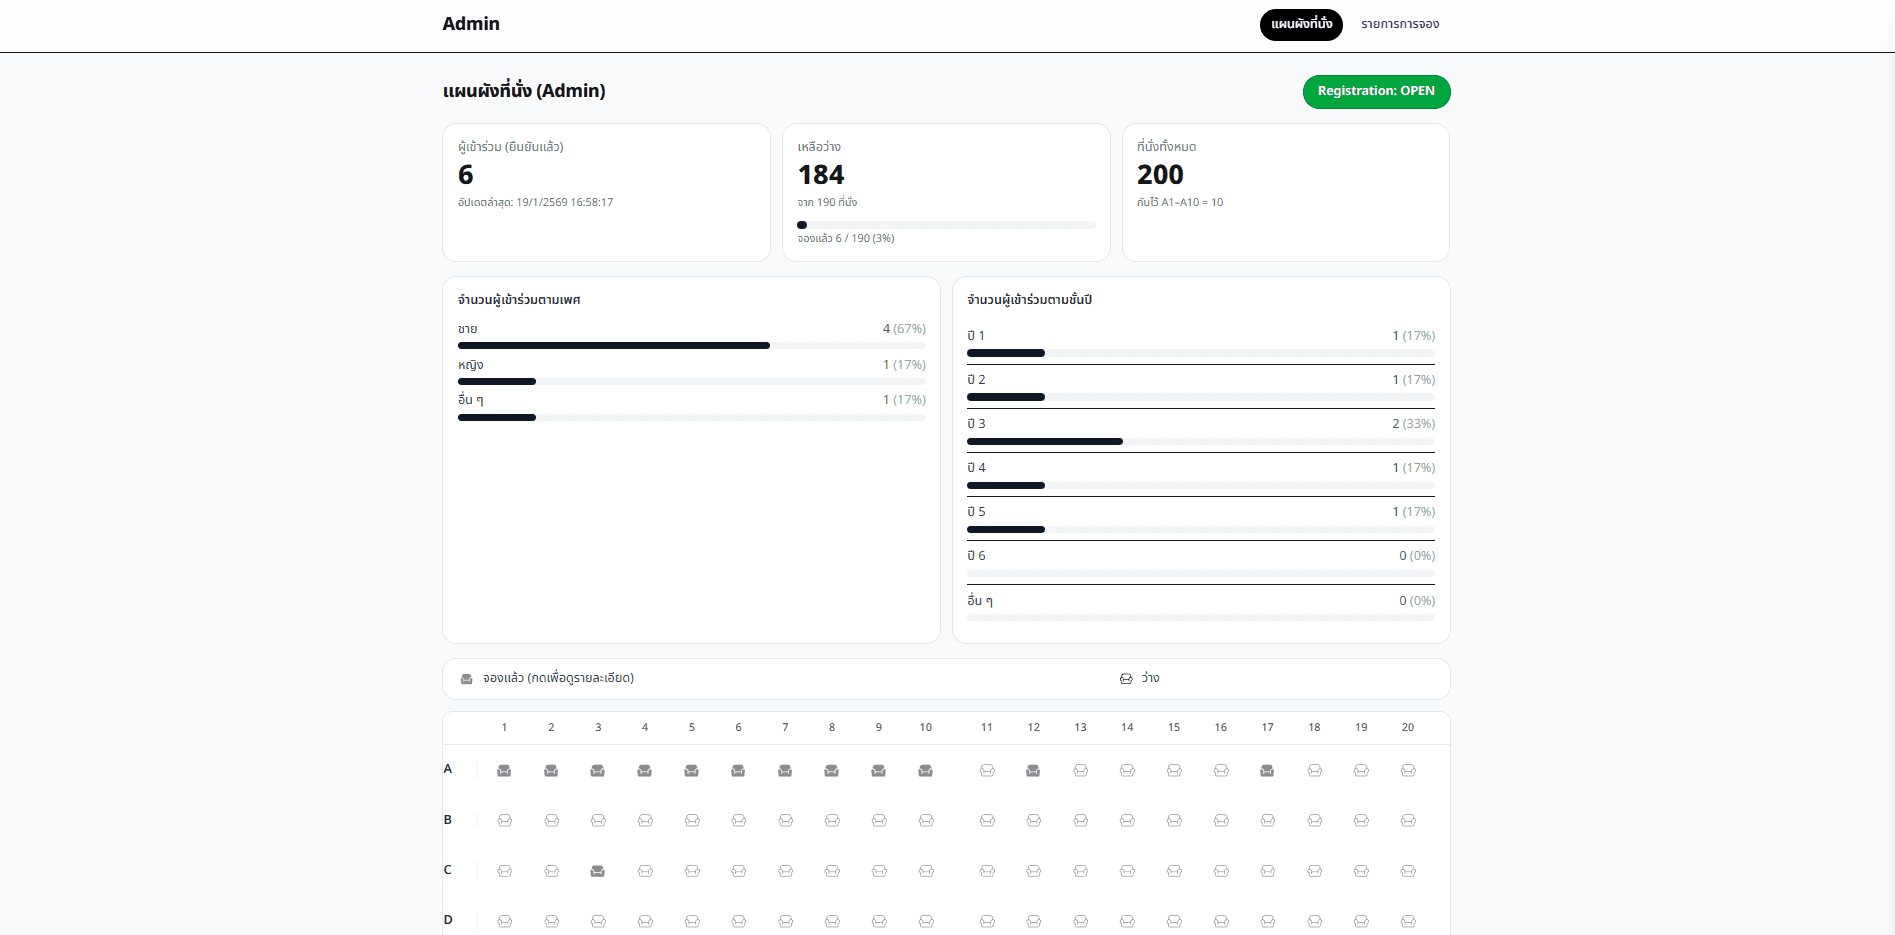Viewport: 1895px width, 935px height.
Task: Click reserved seat A1 icon
Action: [504, 771]
